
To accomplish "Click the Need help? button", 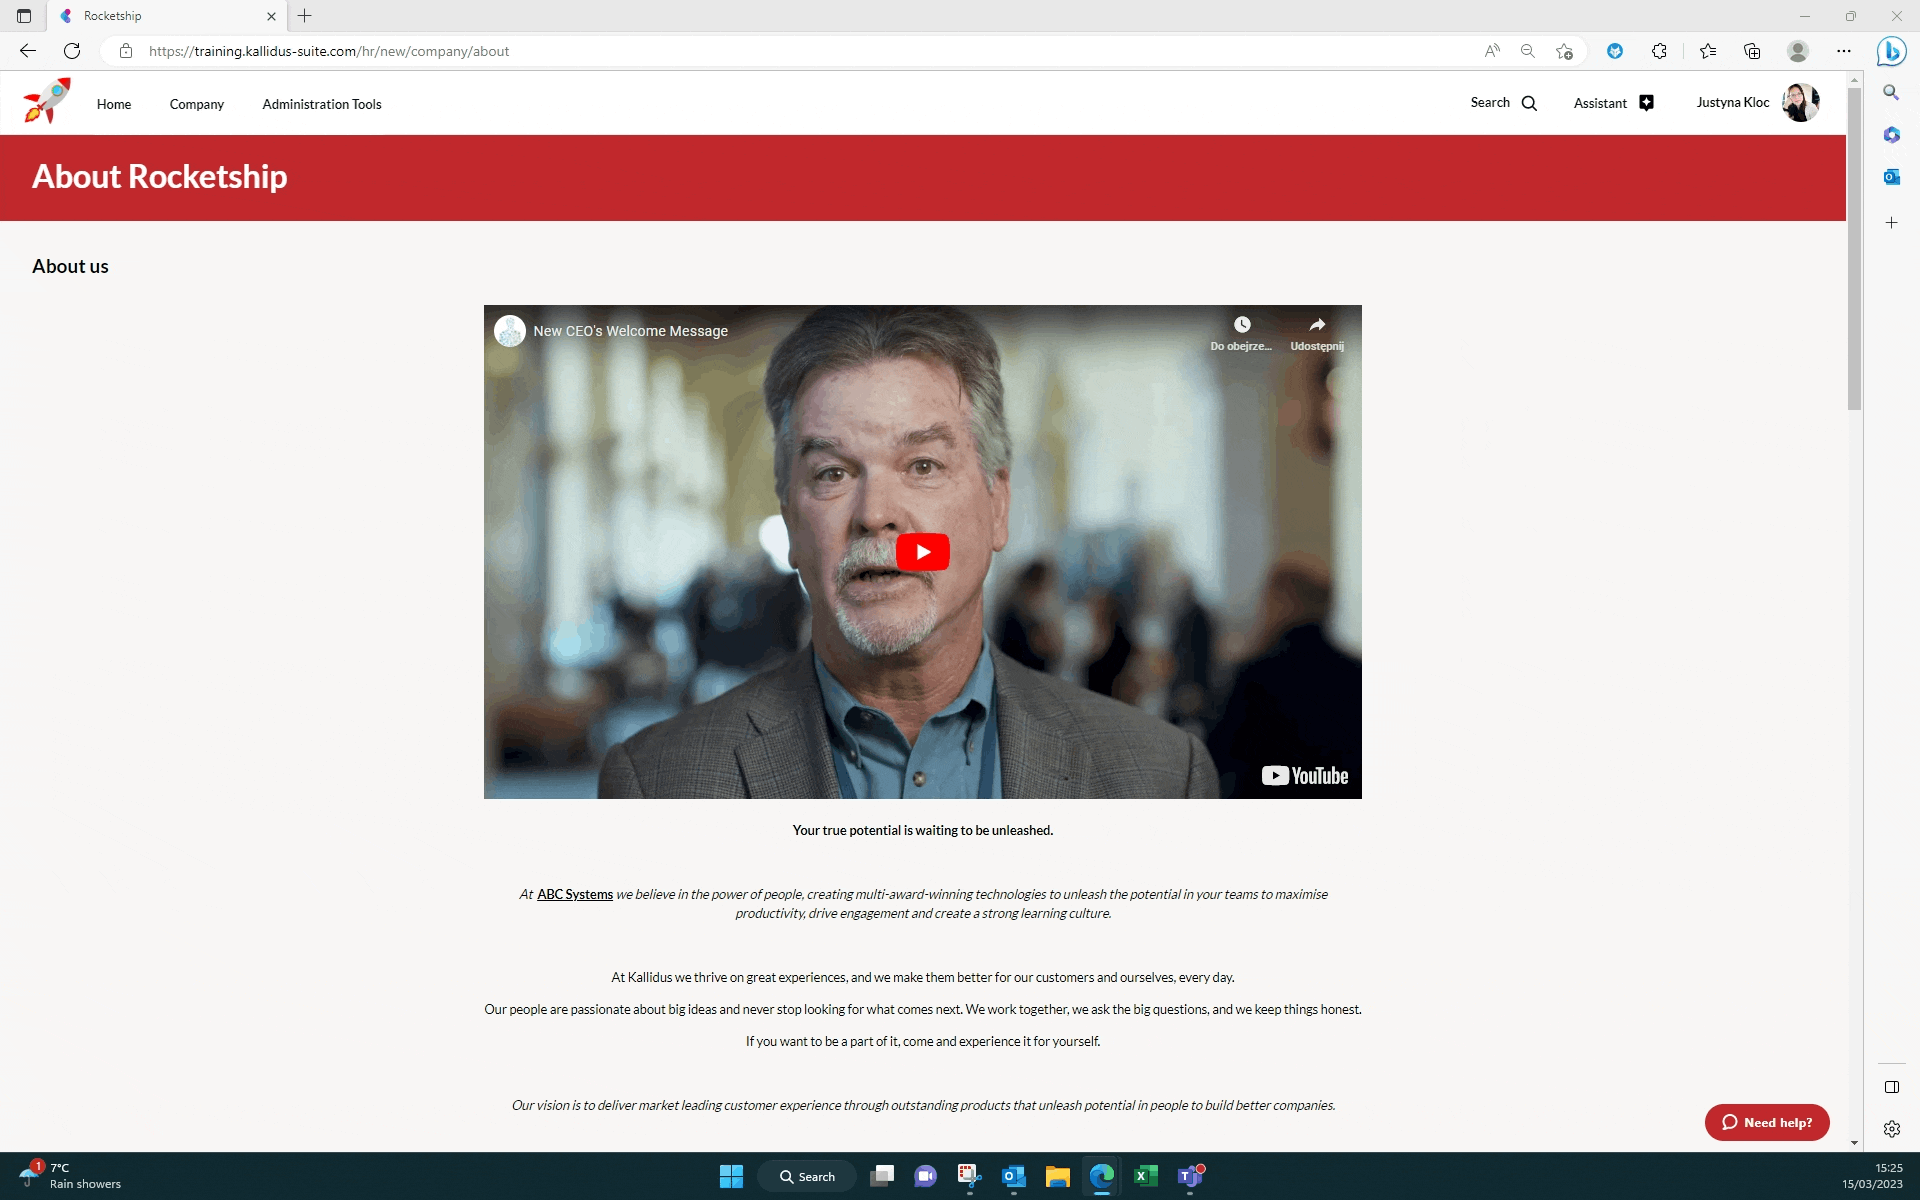I will click(x=1766, y=1122).
